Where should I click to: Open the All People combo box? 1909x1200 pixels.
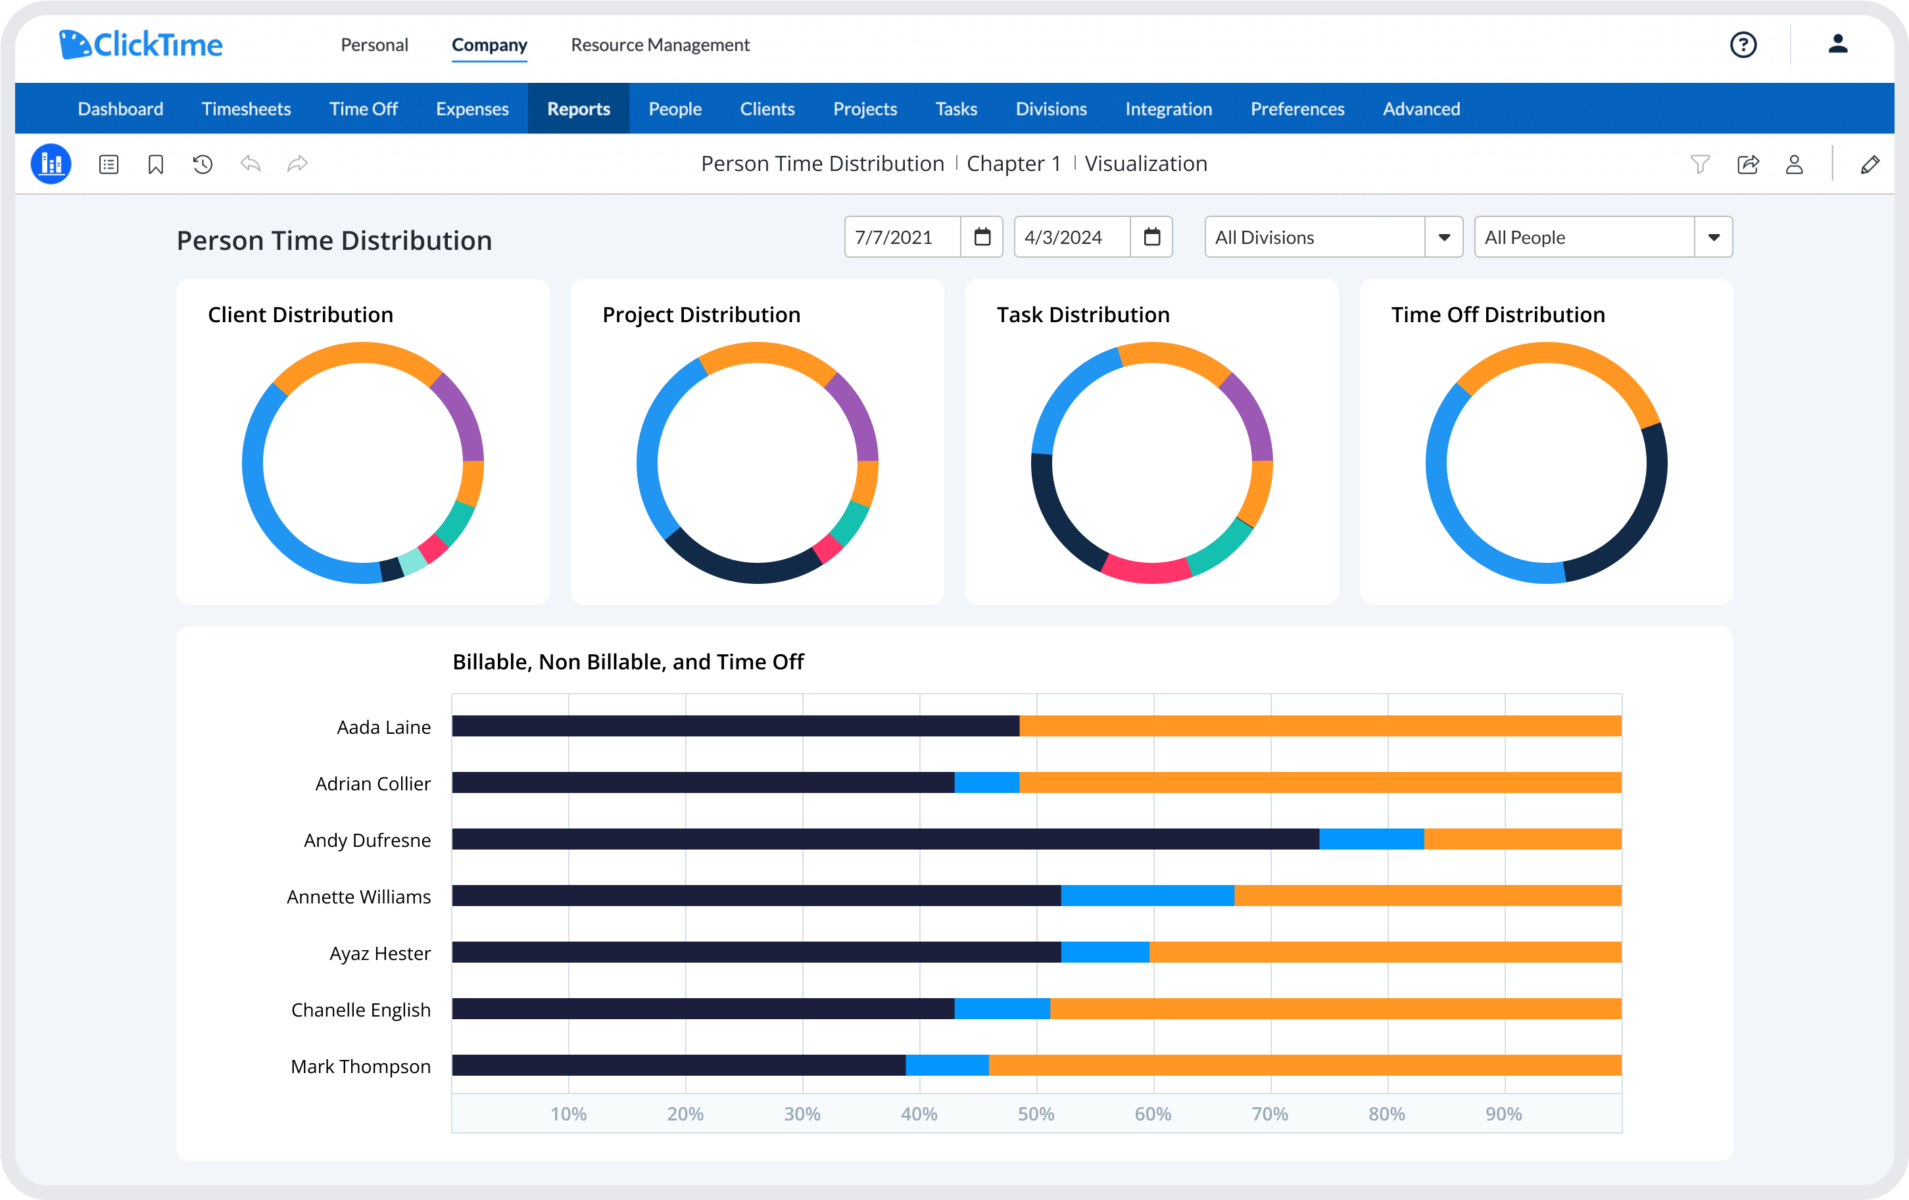click(1603, 237)
